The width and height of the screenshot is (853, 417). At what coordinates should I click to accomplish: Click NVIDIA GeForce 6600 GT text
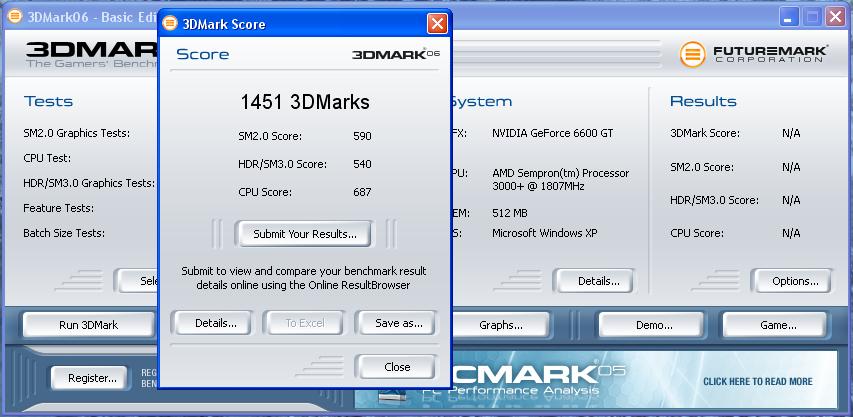click(553, 133)
